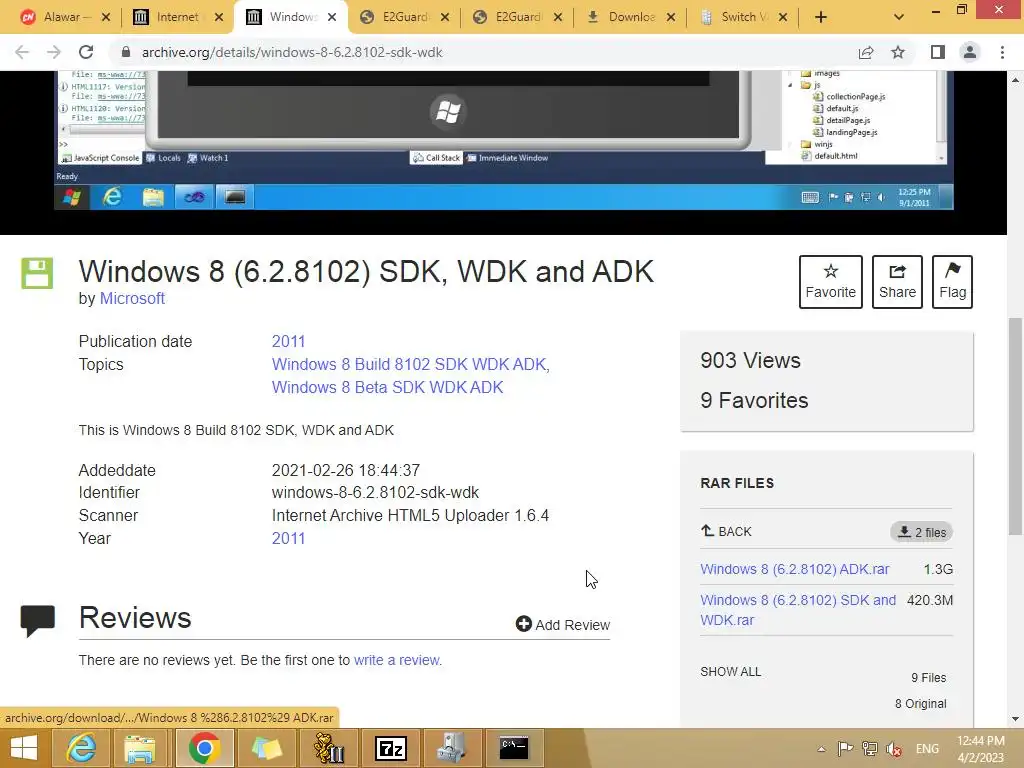This screenshot has height=768, width=1024.
Task: Select the identifier text windows-8-6.2.8102-sdk-wdk
Action: pyautogui.click(x=375, y=492)
